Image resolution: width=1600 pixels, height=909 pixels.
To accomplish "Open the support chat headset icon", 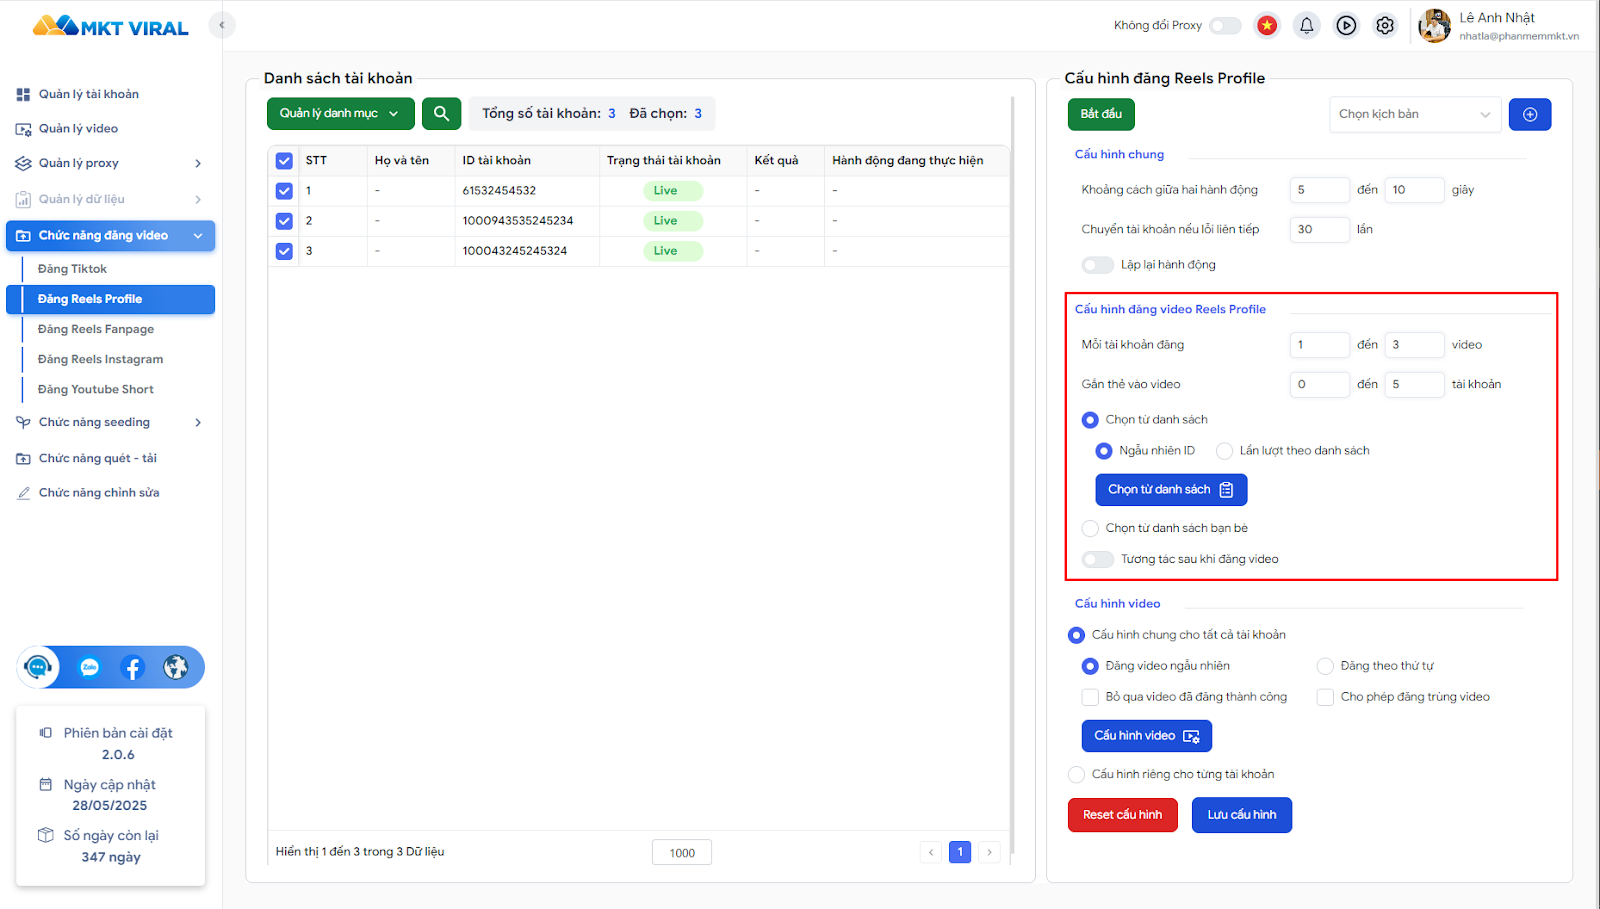I will [38, 667].
